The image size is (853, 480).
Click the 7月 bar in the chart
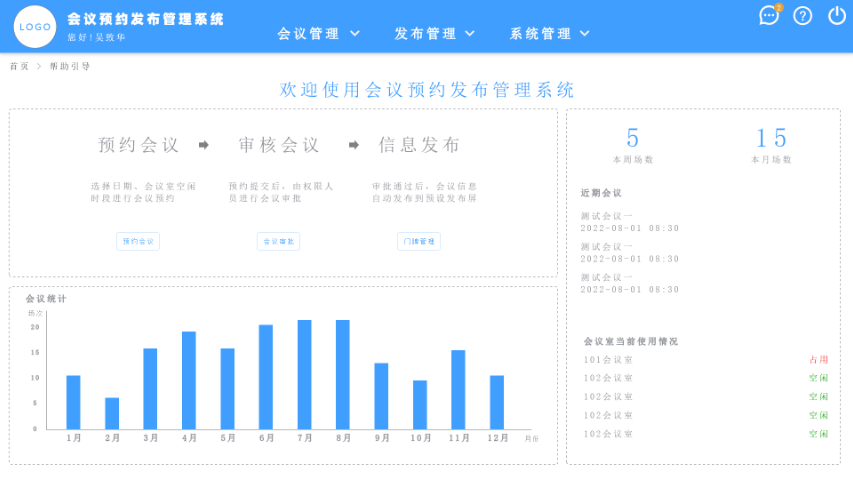tap(305, 374)
